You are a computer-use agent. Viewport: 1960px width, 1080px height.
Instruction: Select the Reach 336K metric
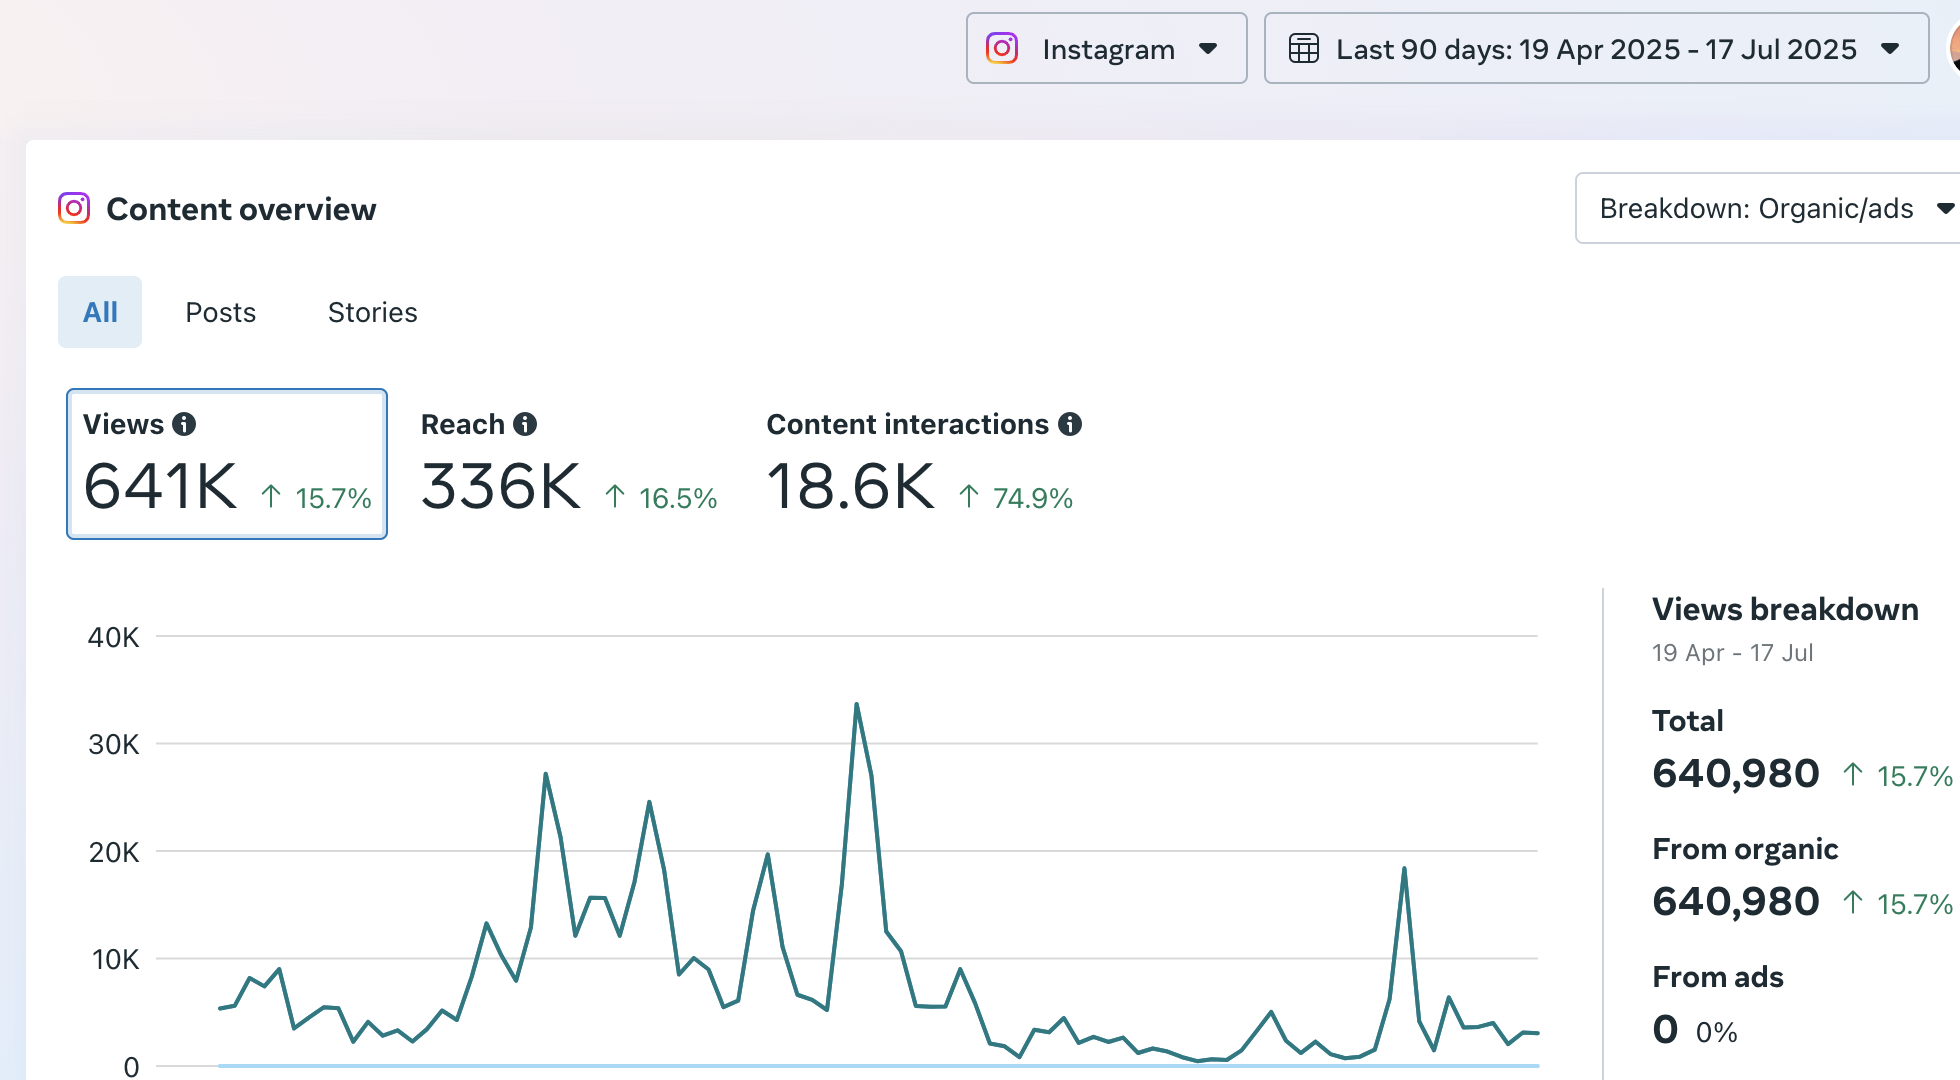point(500,486)
